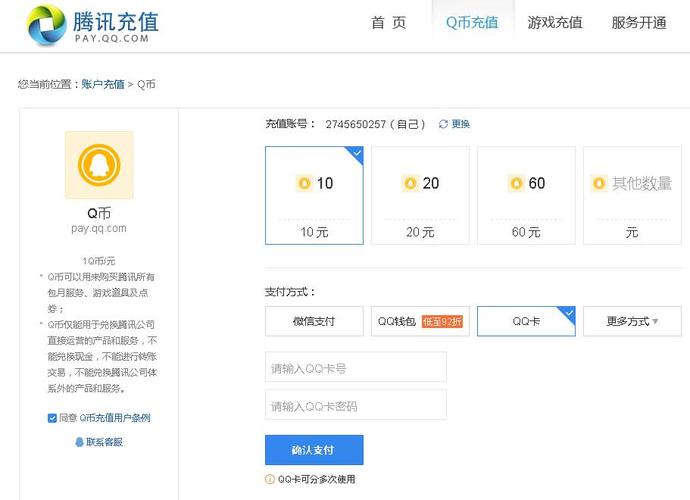This screenshot has height=500, width=690.
Task: Toggle the 同意 Q币充值用户条例 checkbox
Action: 52,418
